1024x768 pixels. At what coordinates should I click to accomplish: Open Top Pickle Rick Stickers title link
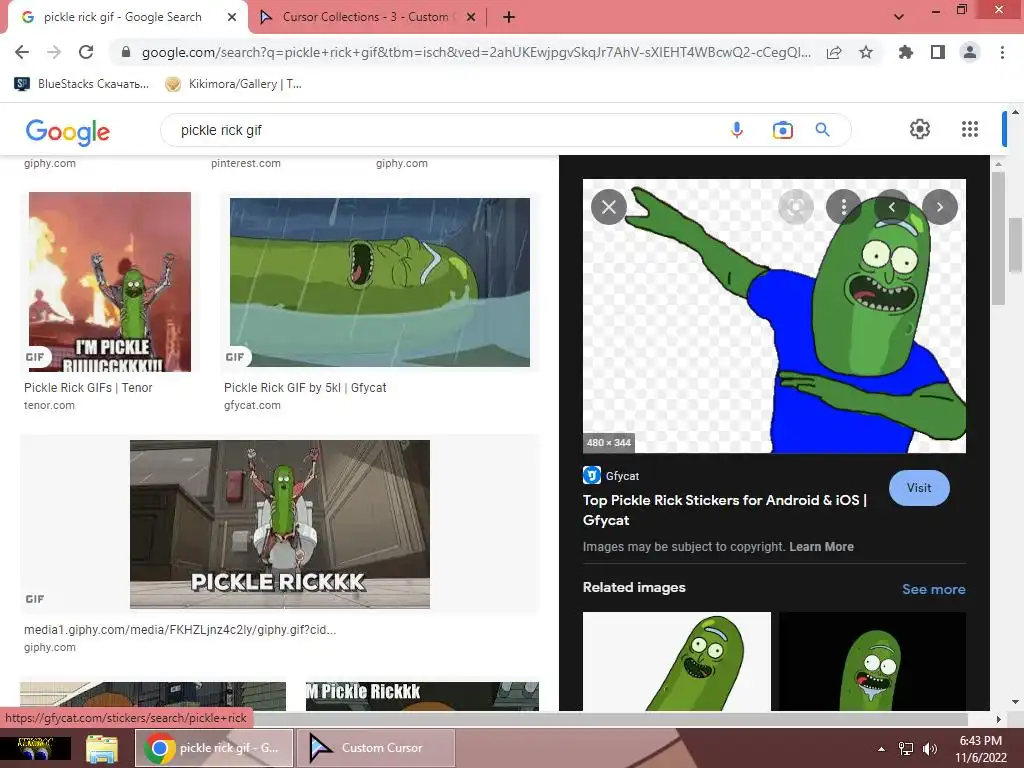tap(725, 510)
